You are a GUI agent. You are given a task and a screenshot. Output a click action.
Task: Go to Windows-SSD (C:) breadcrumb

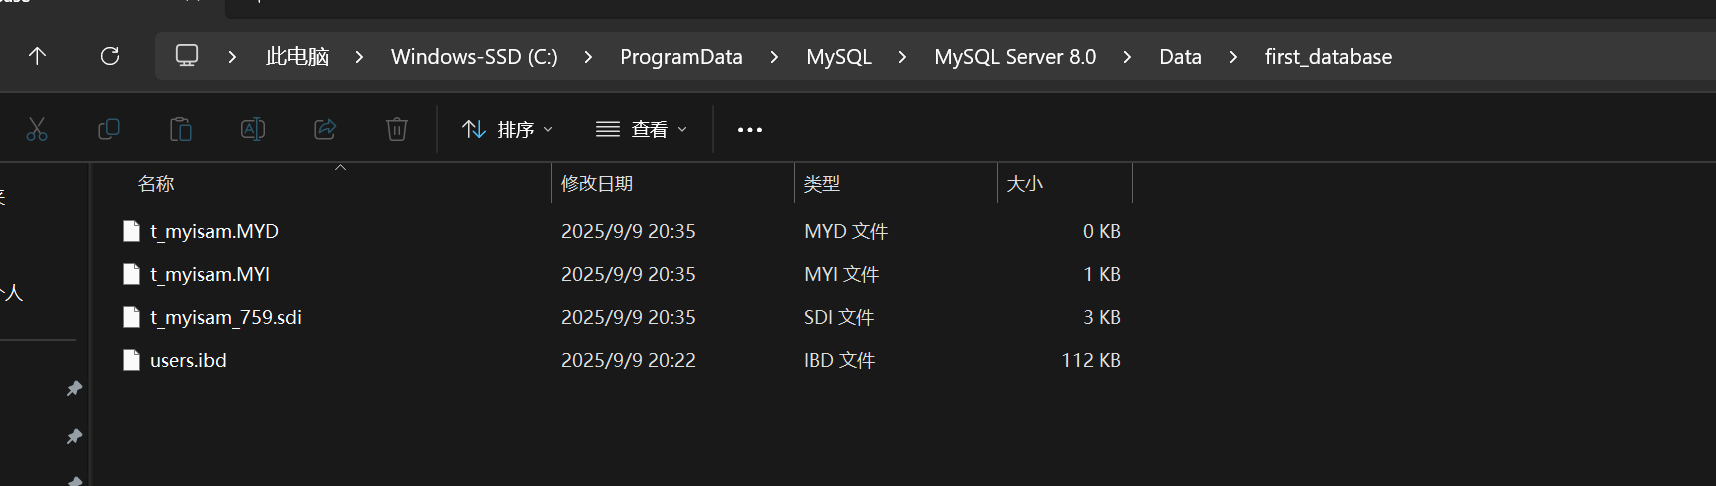[x=474, y=57]
